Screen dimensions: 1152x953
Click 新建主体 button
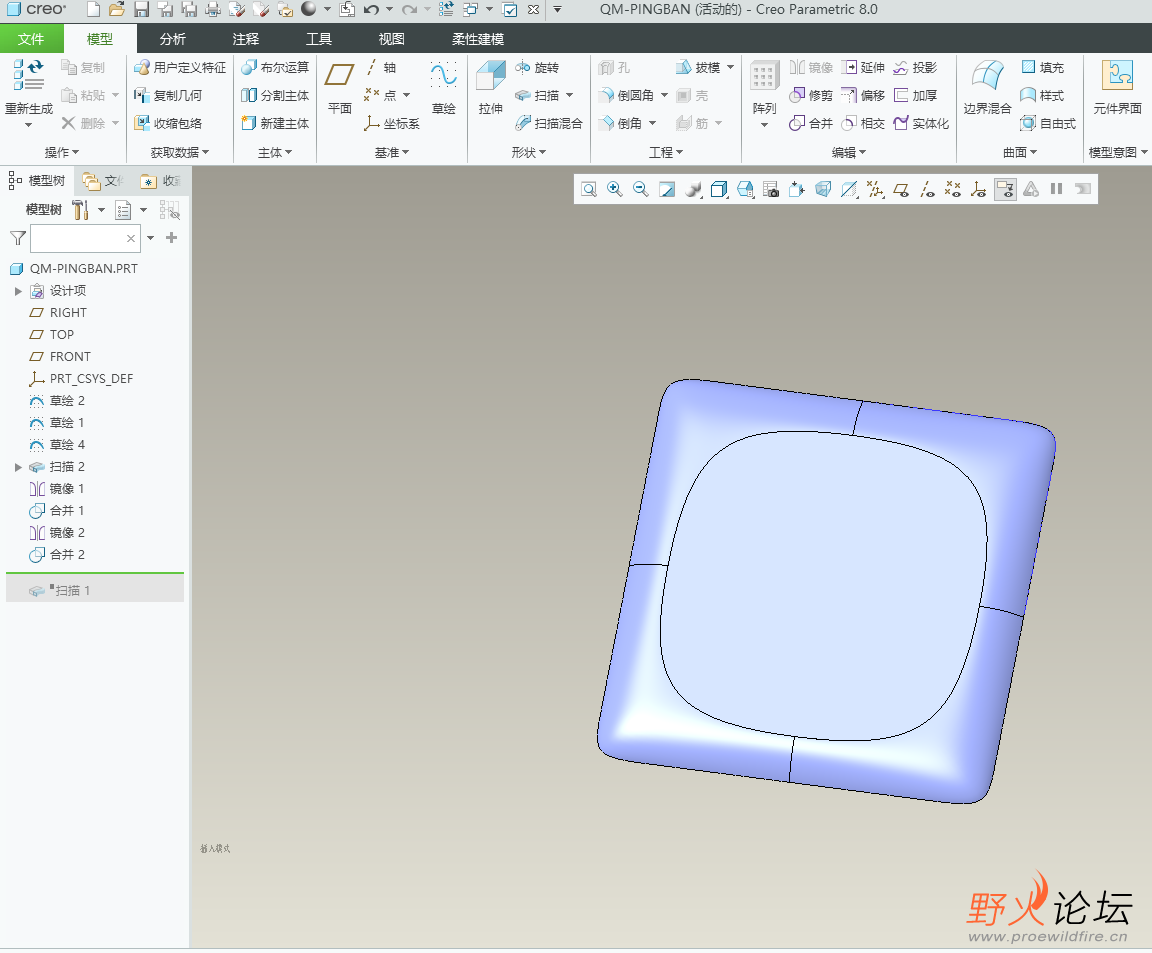(276, 123)
